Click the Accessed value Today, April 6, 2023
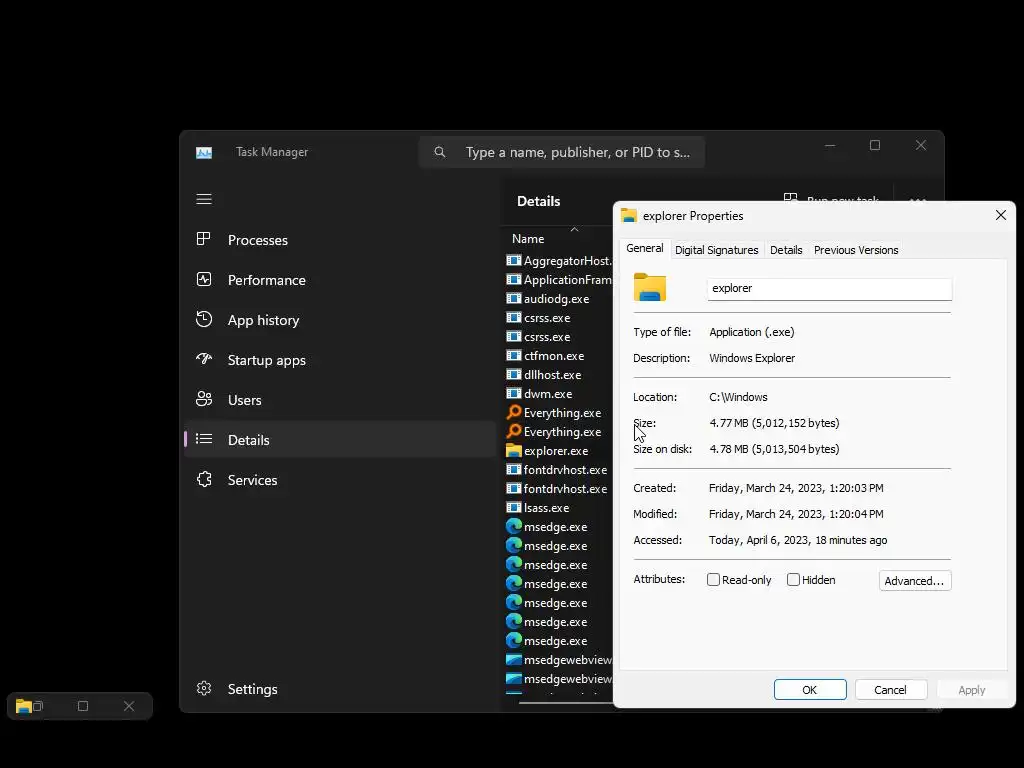 coord(798,540)
